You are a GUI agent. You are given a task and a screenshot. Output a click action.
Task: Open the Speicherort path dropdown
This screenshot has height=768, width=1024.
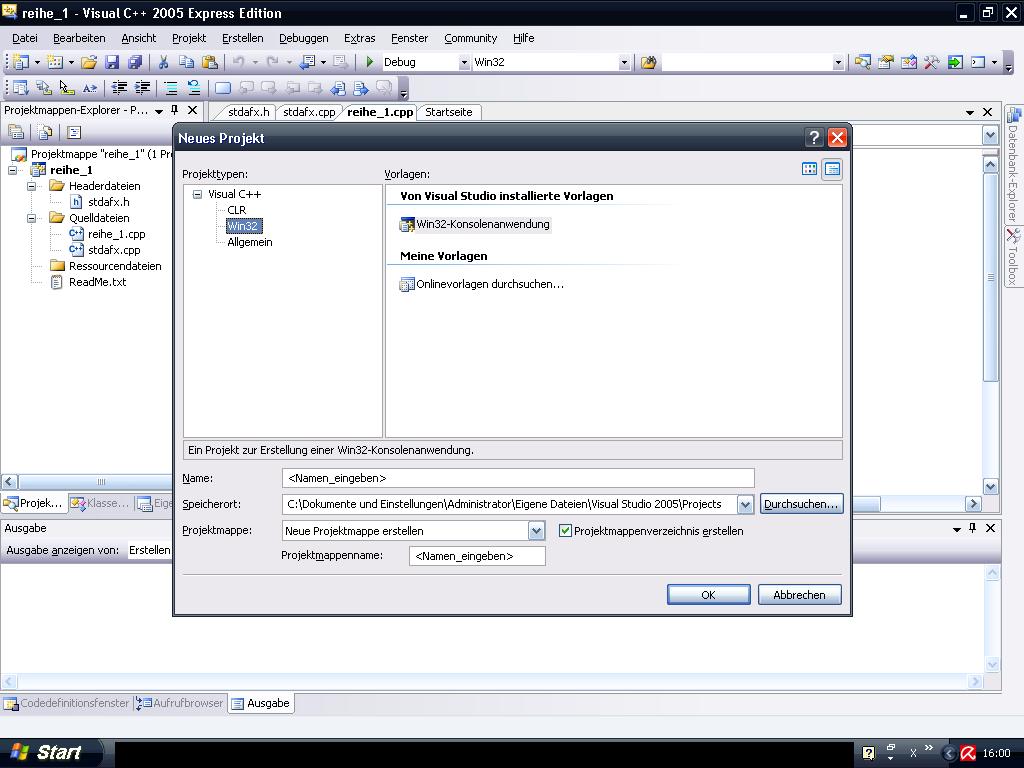point(745,504)
